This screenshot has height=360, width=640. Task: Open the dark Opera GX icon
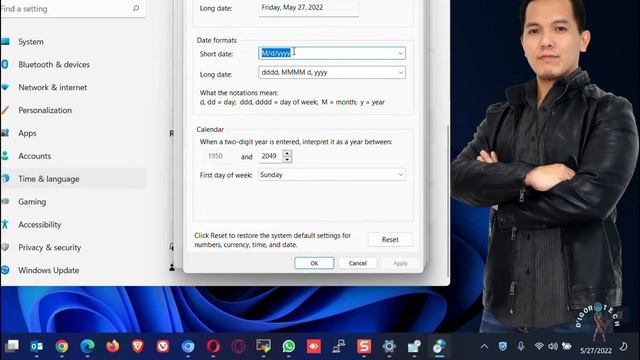pos(238,346)
